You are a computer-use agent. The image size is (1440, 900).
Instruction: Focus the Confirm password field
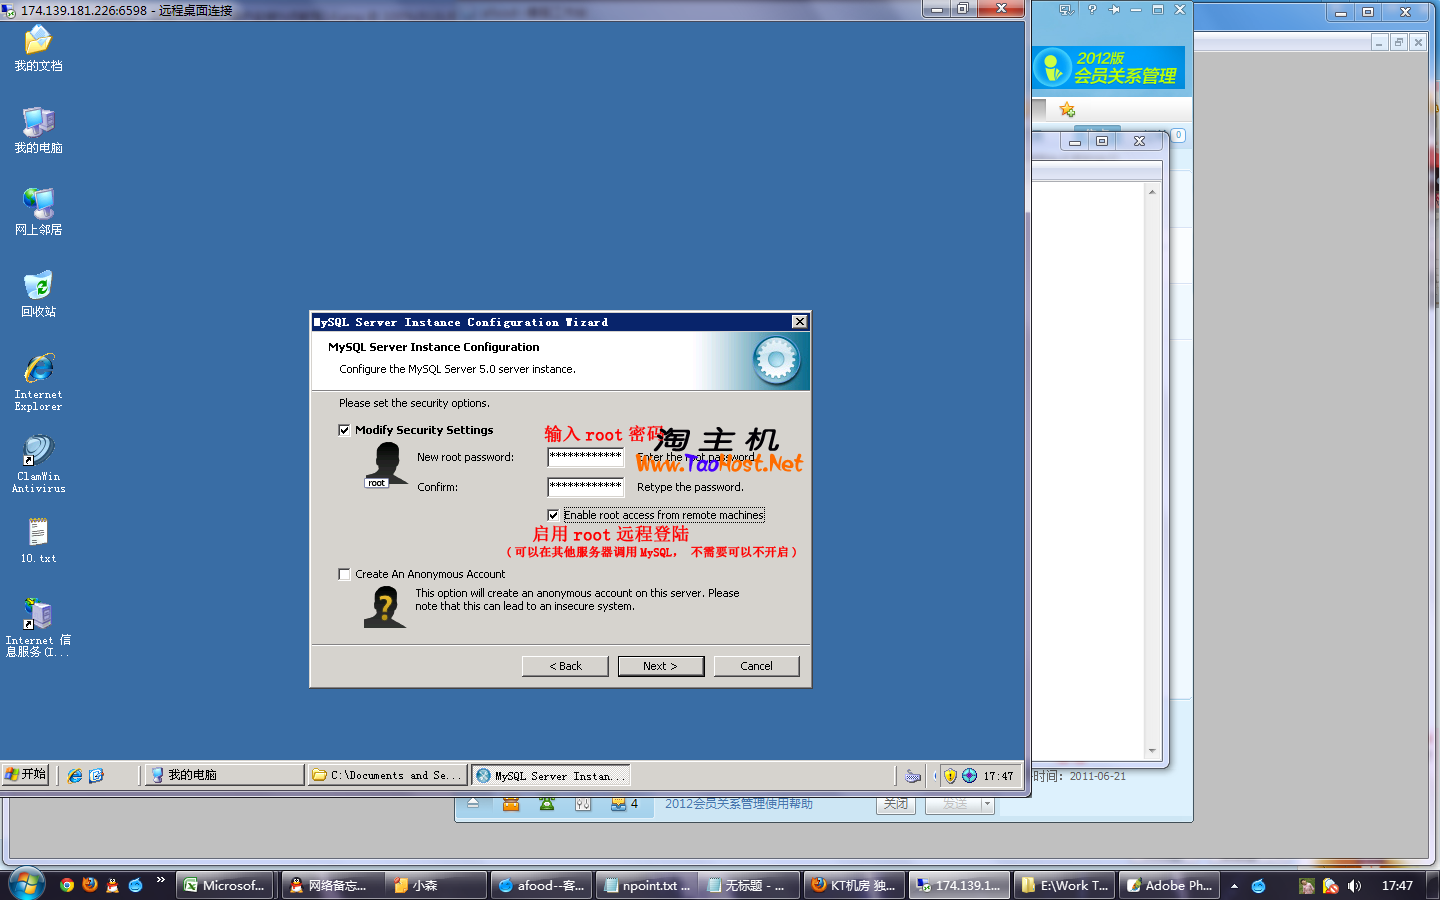coord(586,487)
